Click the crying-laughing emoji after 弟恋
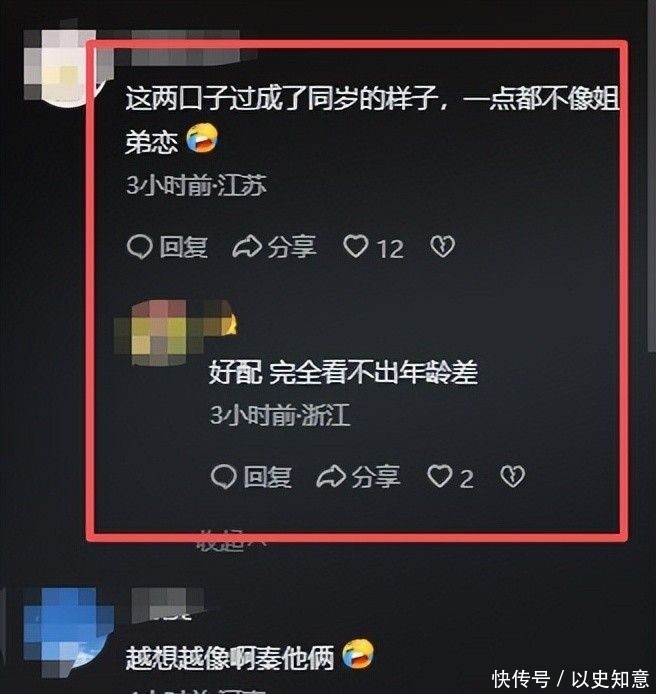Screen dimensions: 656x694 pos(202,138)
